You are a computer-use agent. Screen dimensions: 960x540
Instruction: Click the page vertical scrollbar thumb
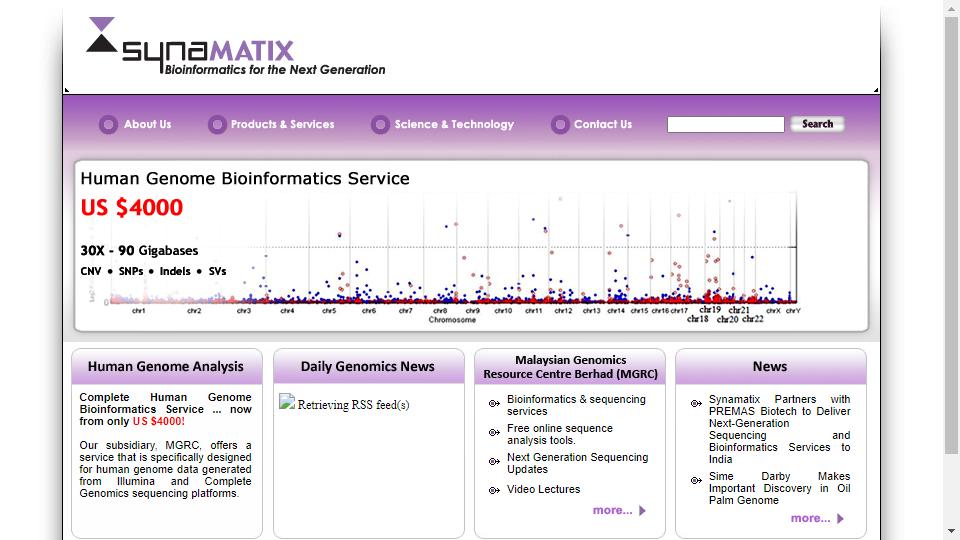951,235
